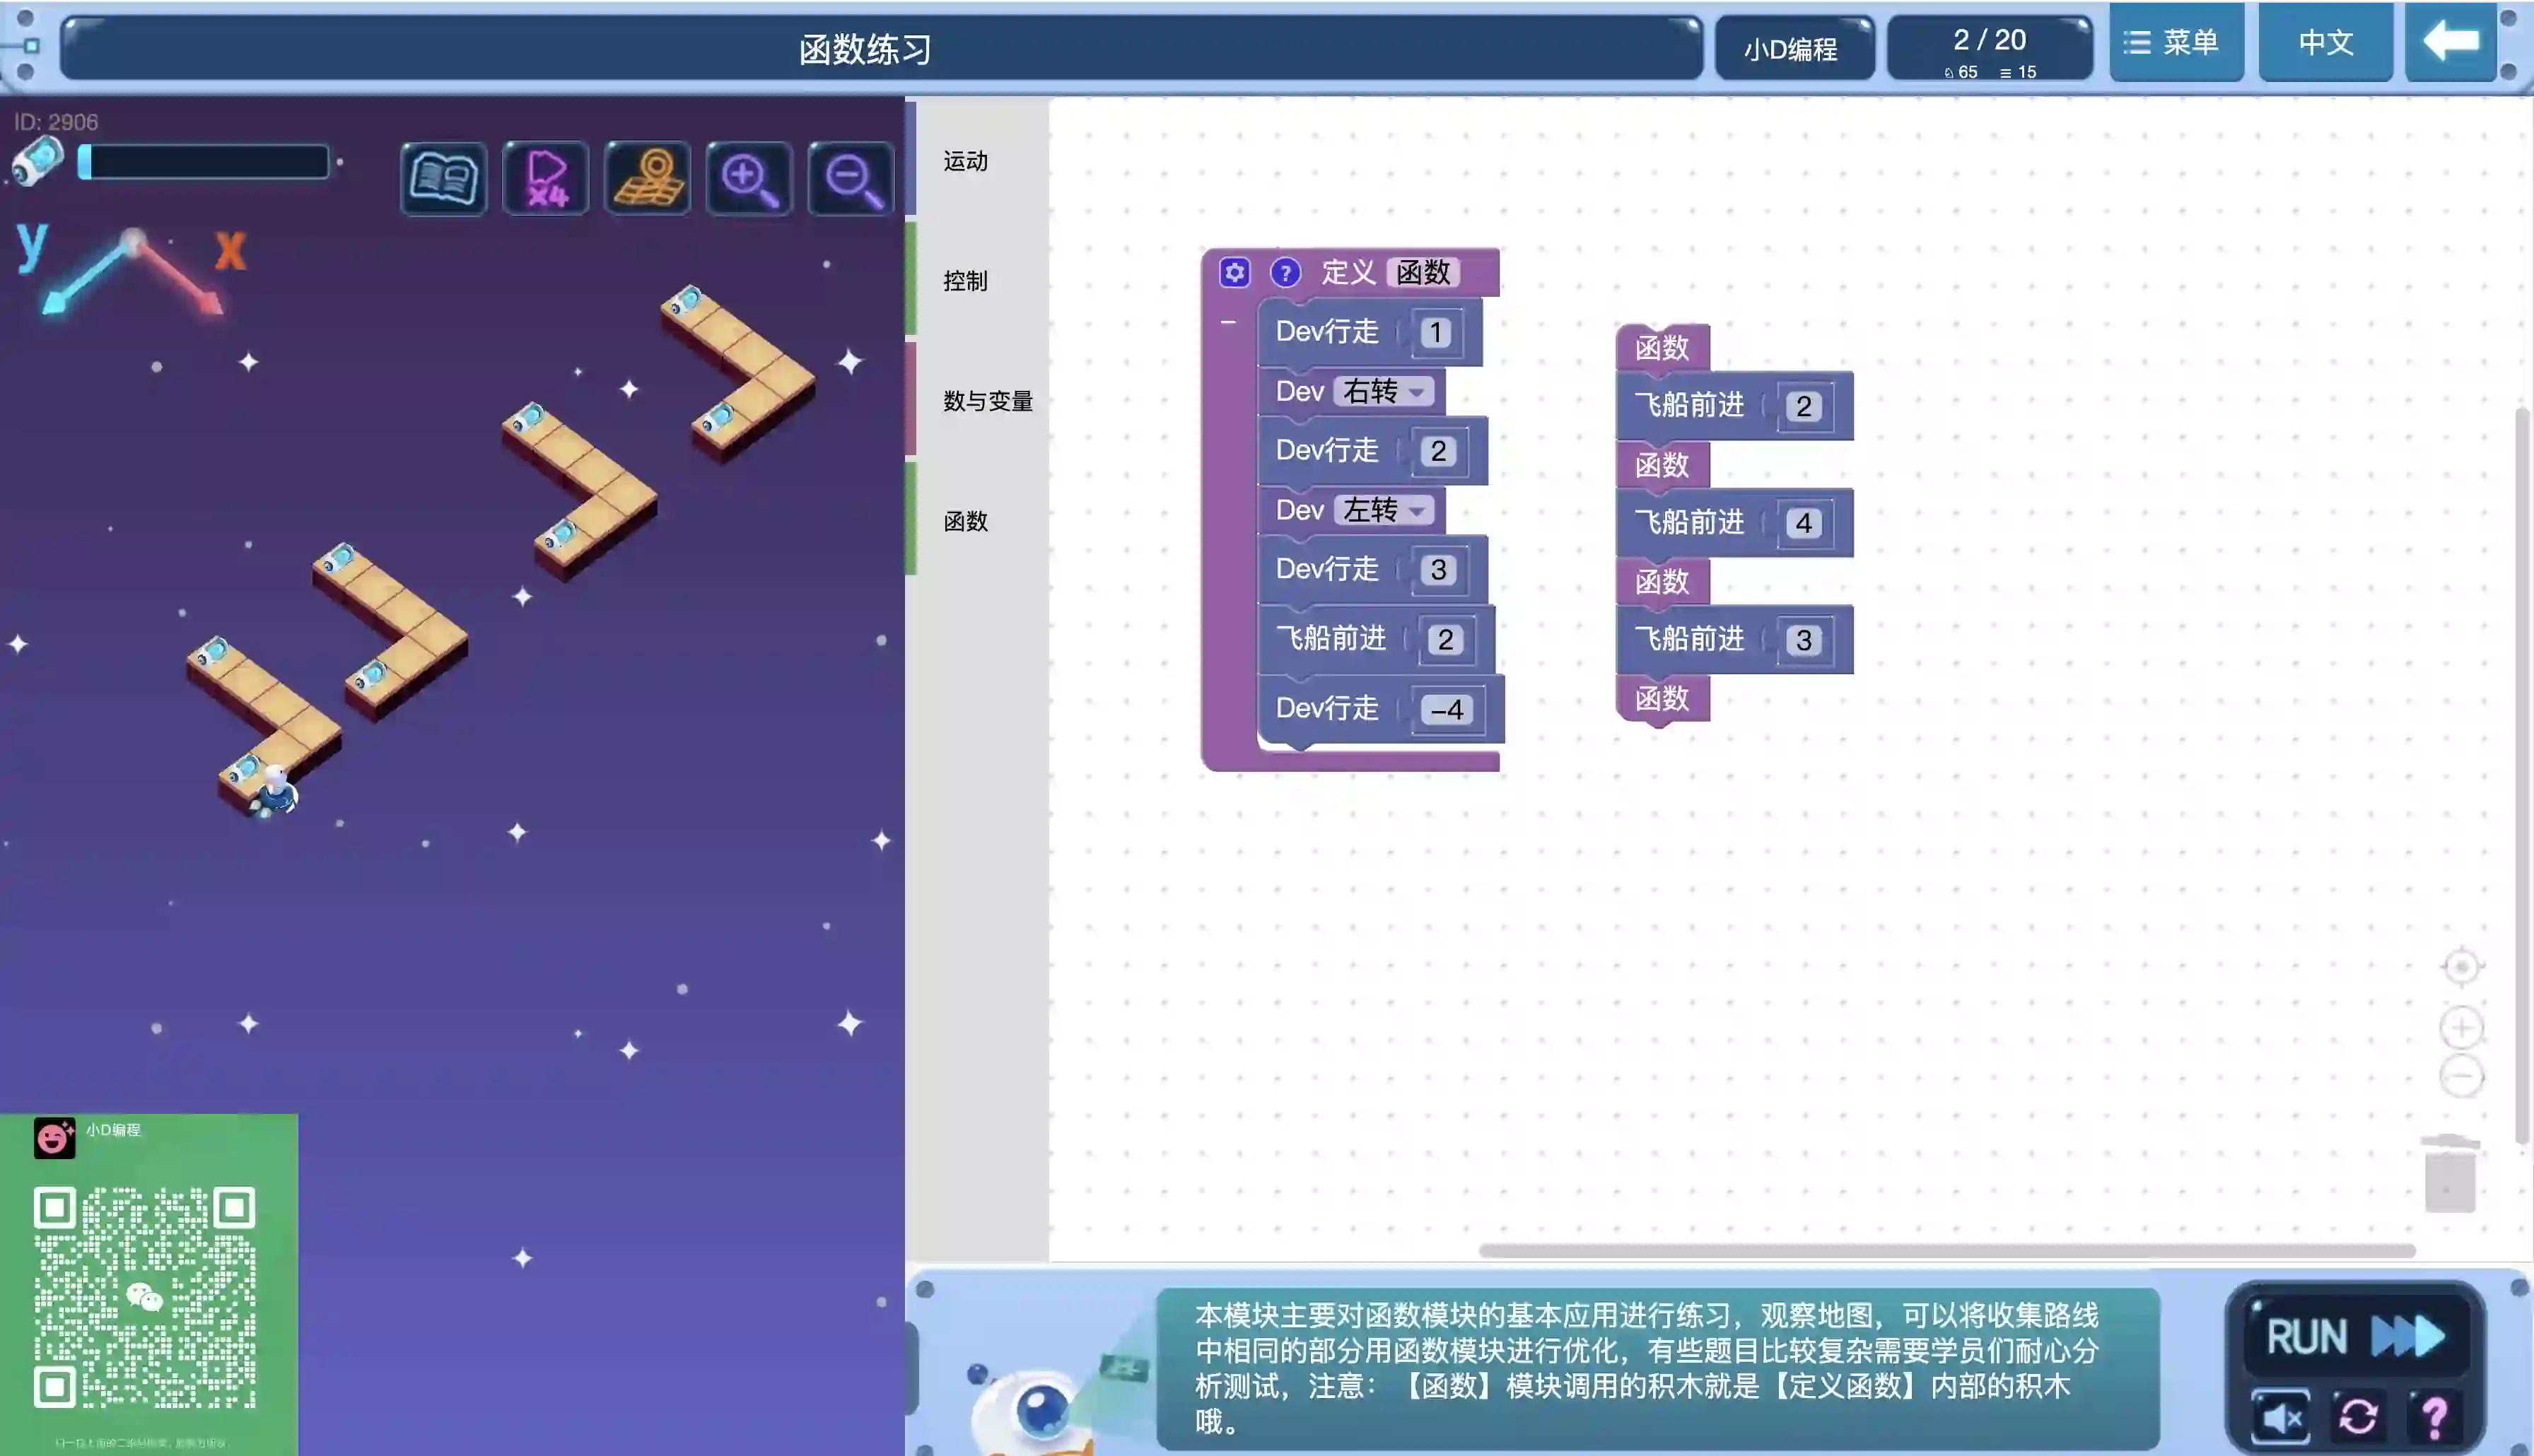Toggle the sound mute button
Image resolution: width=2534 pixels, height=1456 pixels.
2281,1416
